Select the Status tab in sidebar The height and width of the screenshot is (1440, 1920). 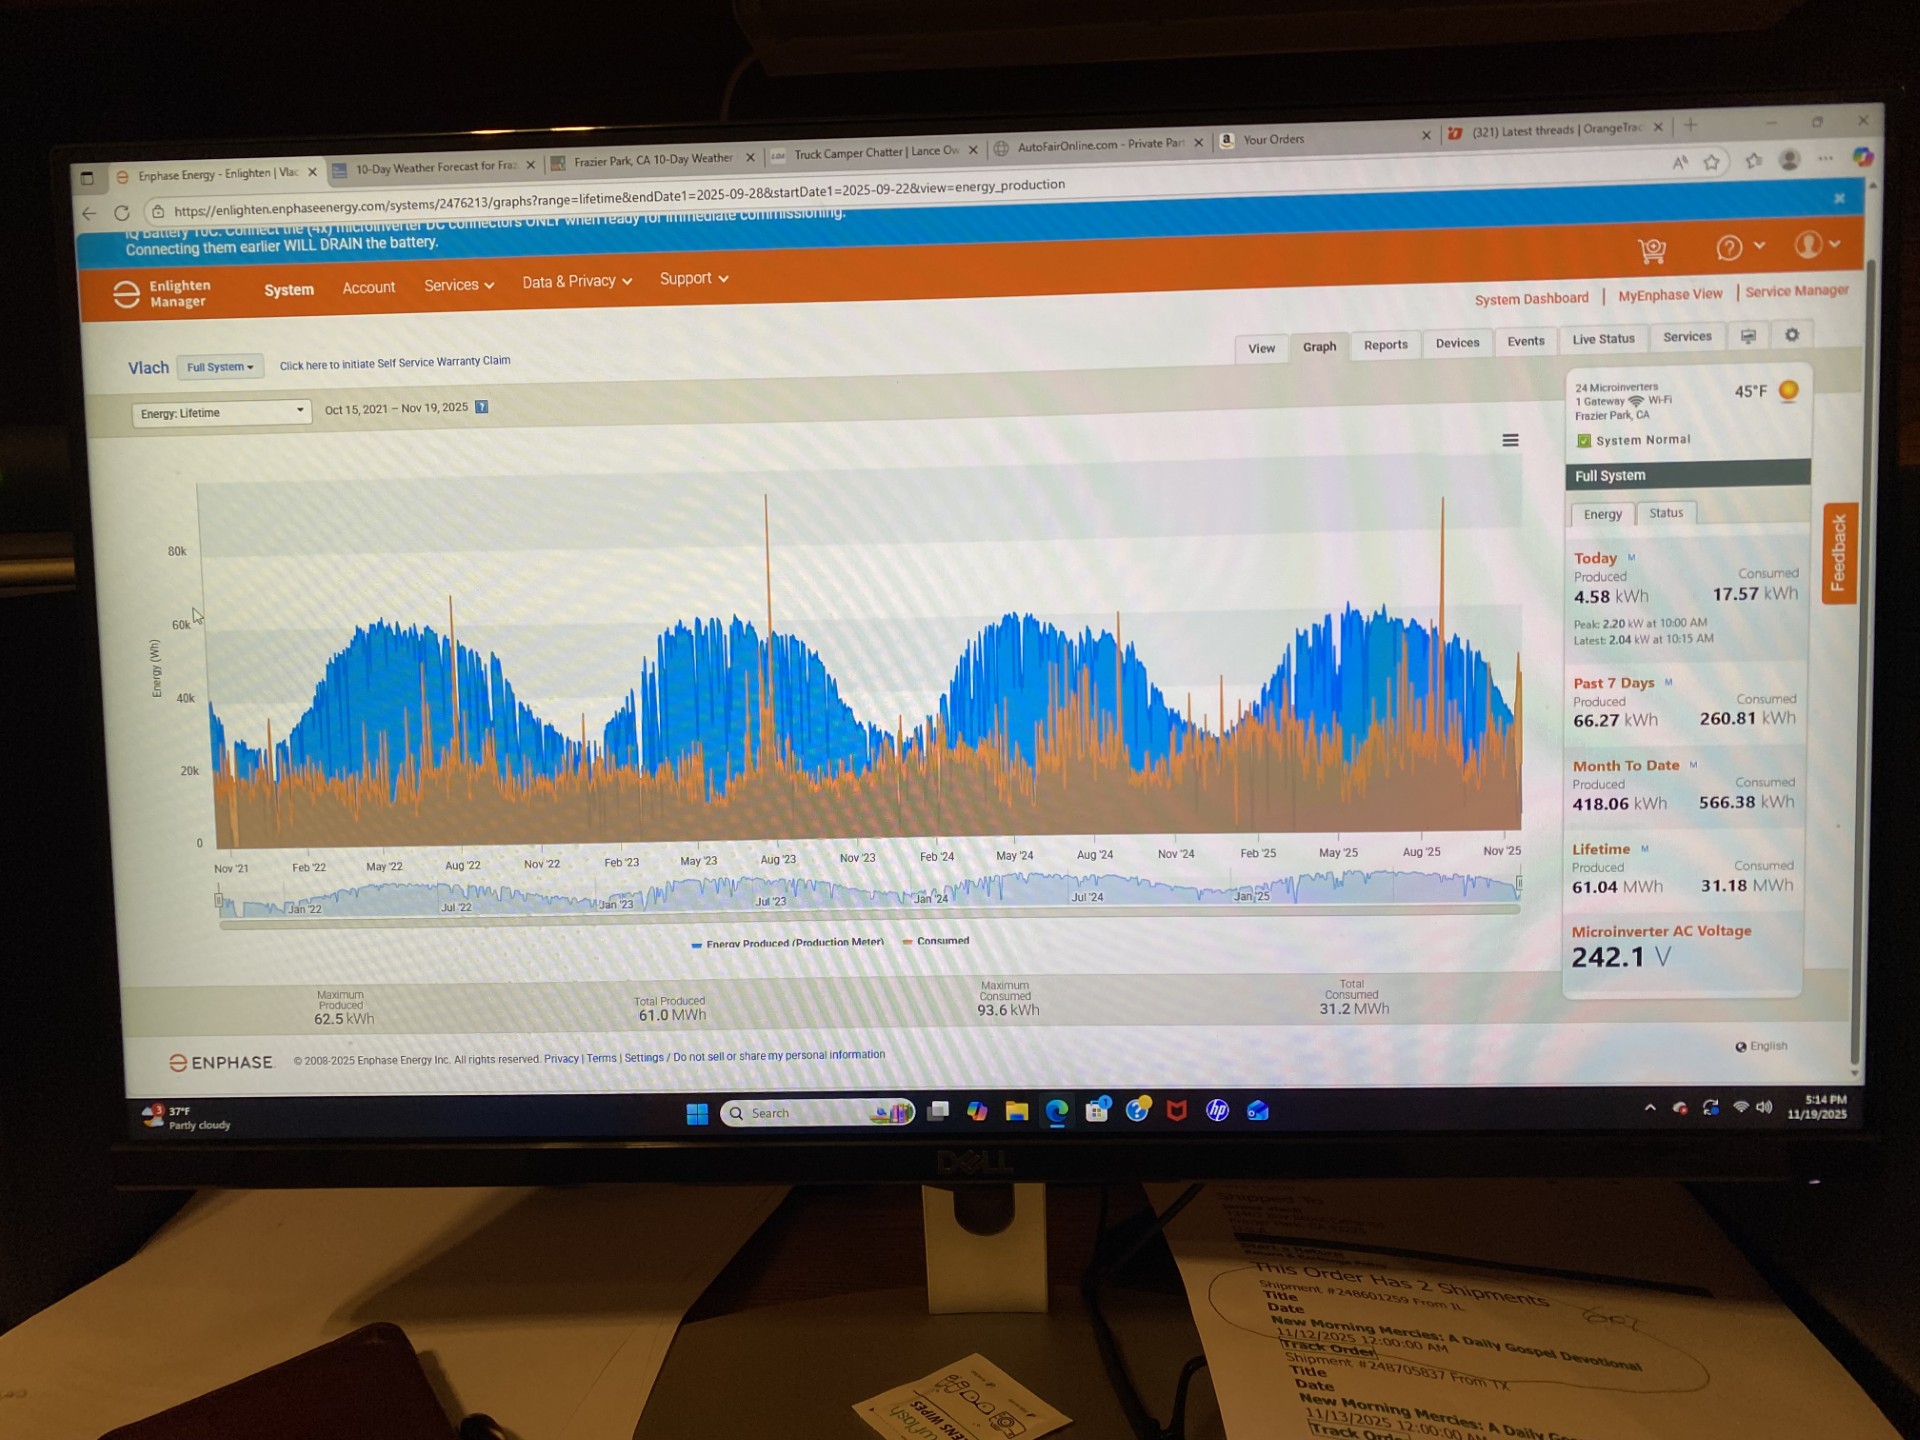(1666, 513)
